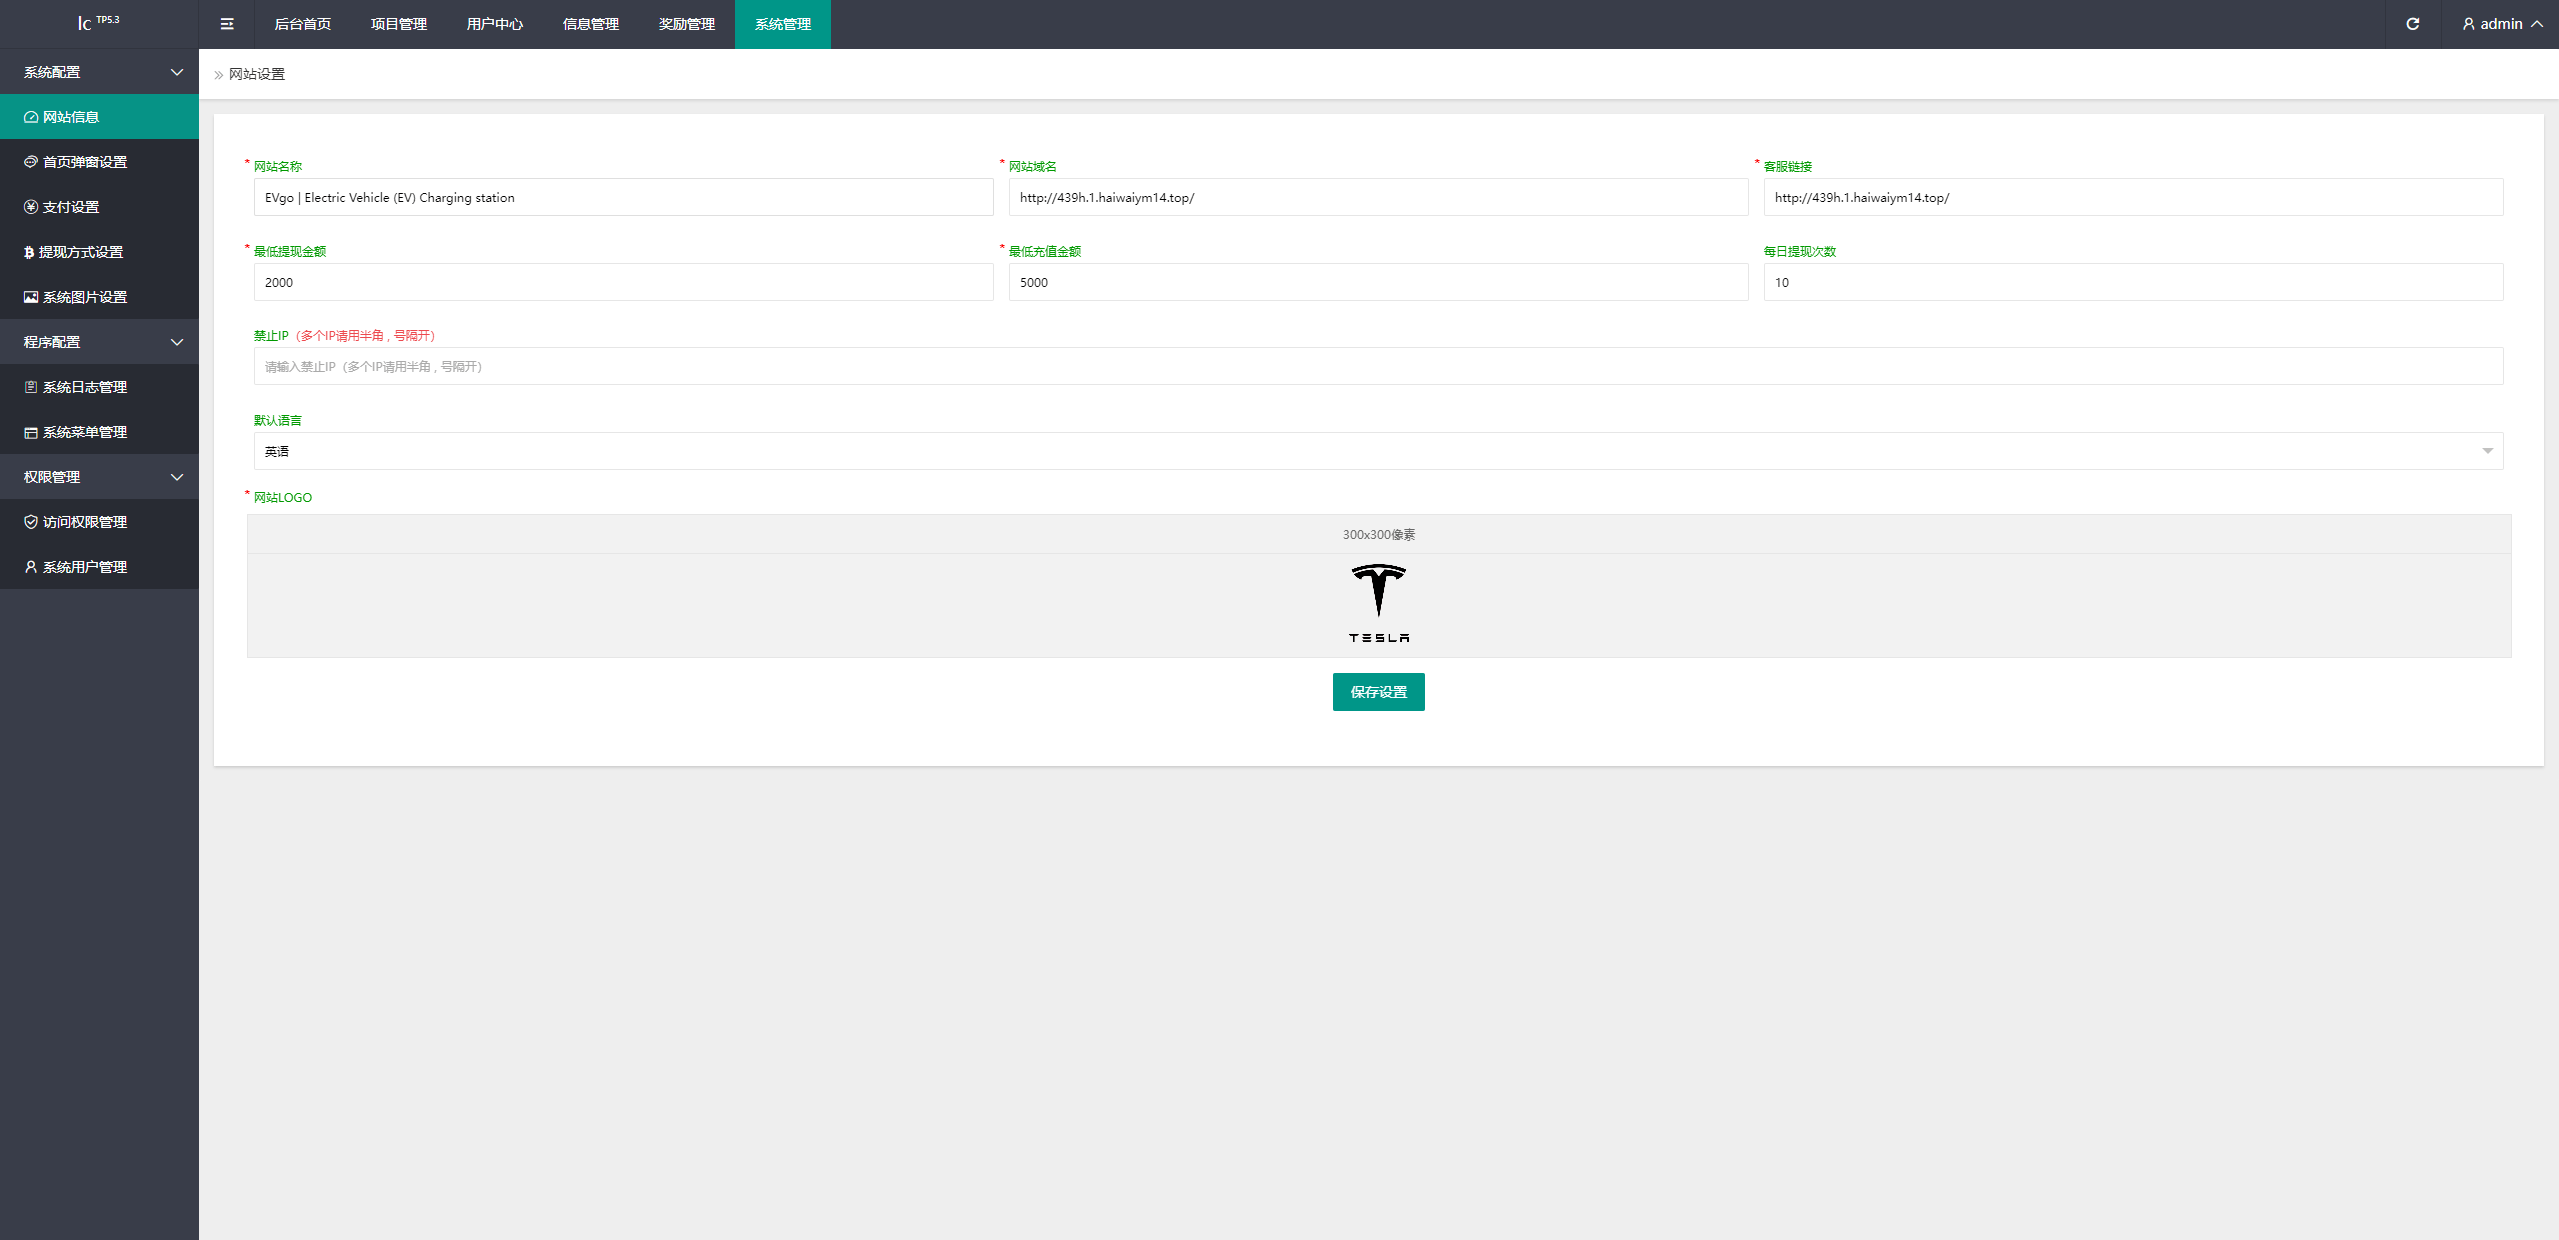Viewport: 2559px width, 1240px height.
Task: Click the 系统日志管理 log icon
Action: pyautogui.click(x=31, y=387)
